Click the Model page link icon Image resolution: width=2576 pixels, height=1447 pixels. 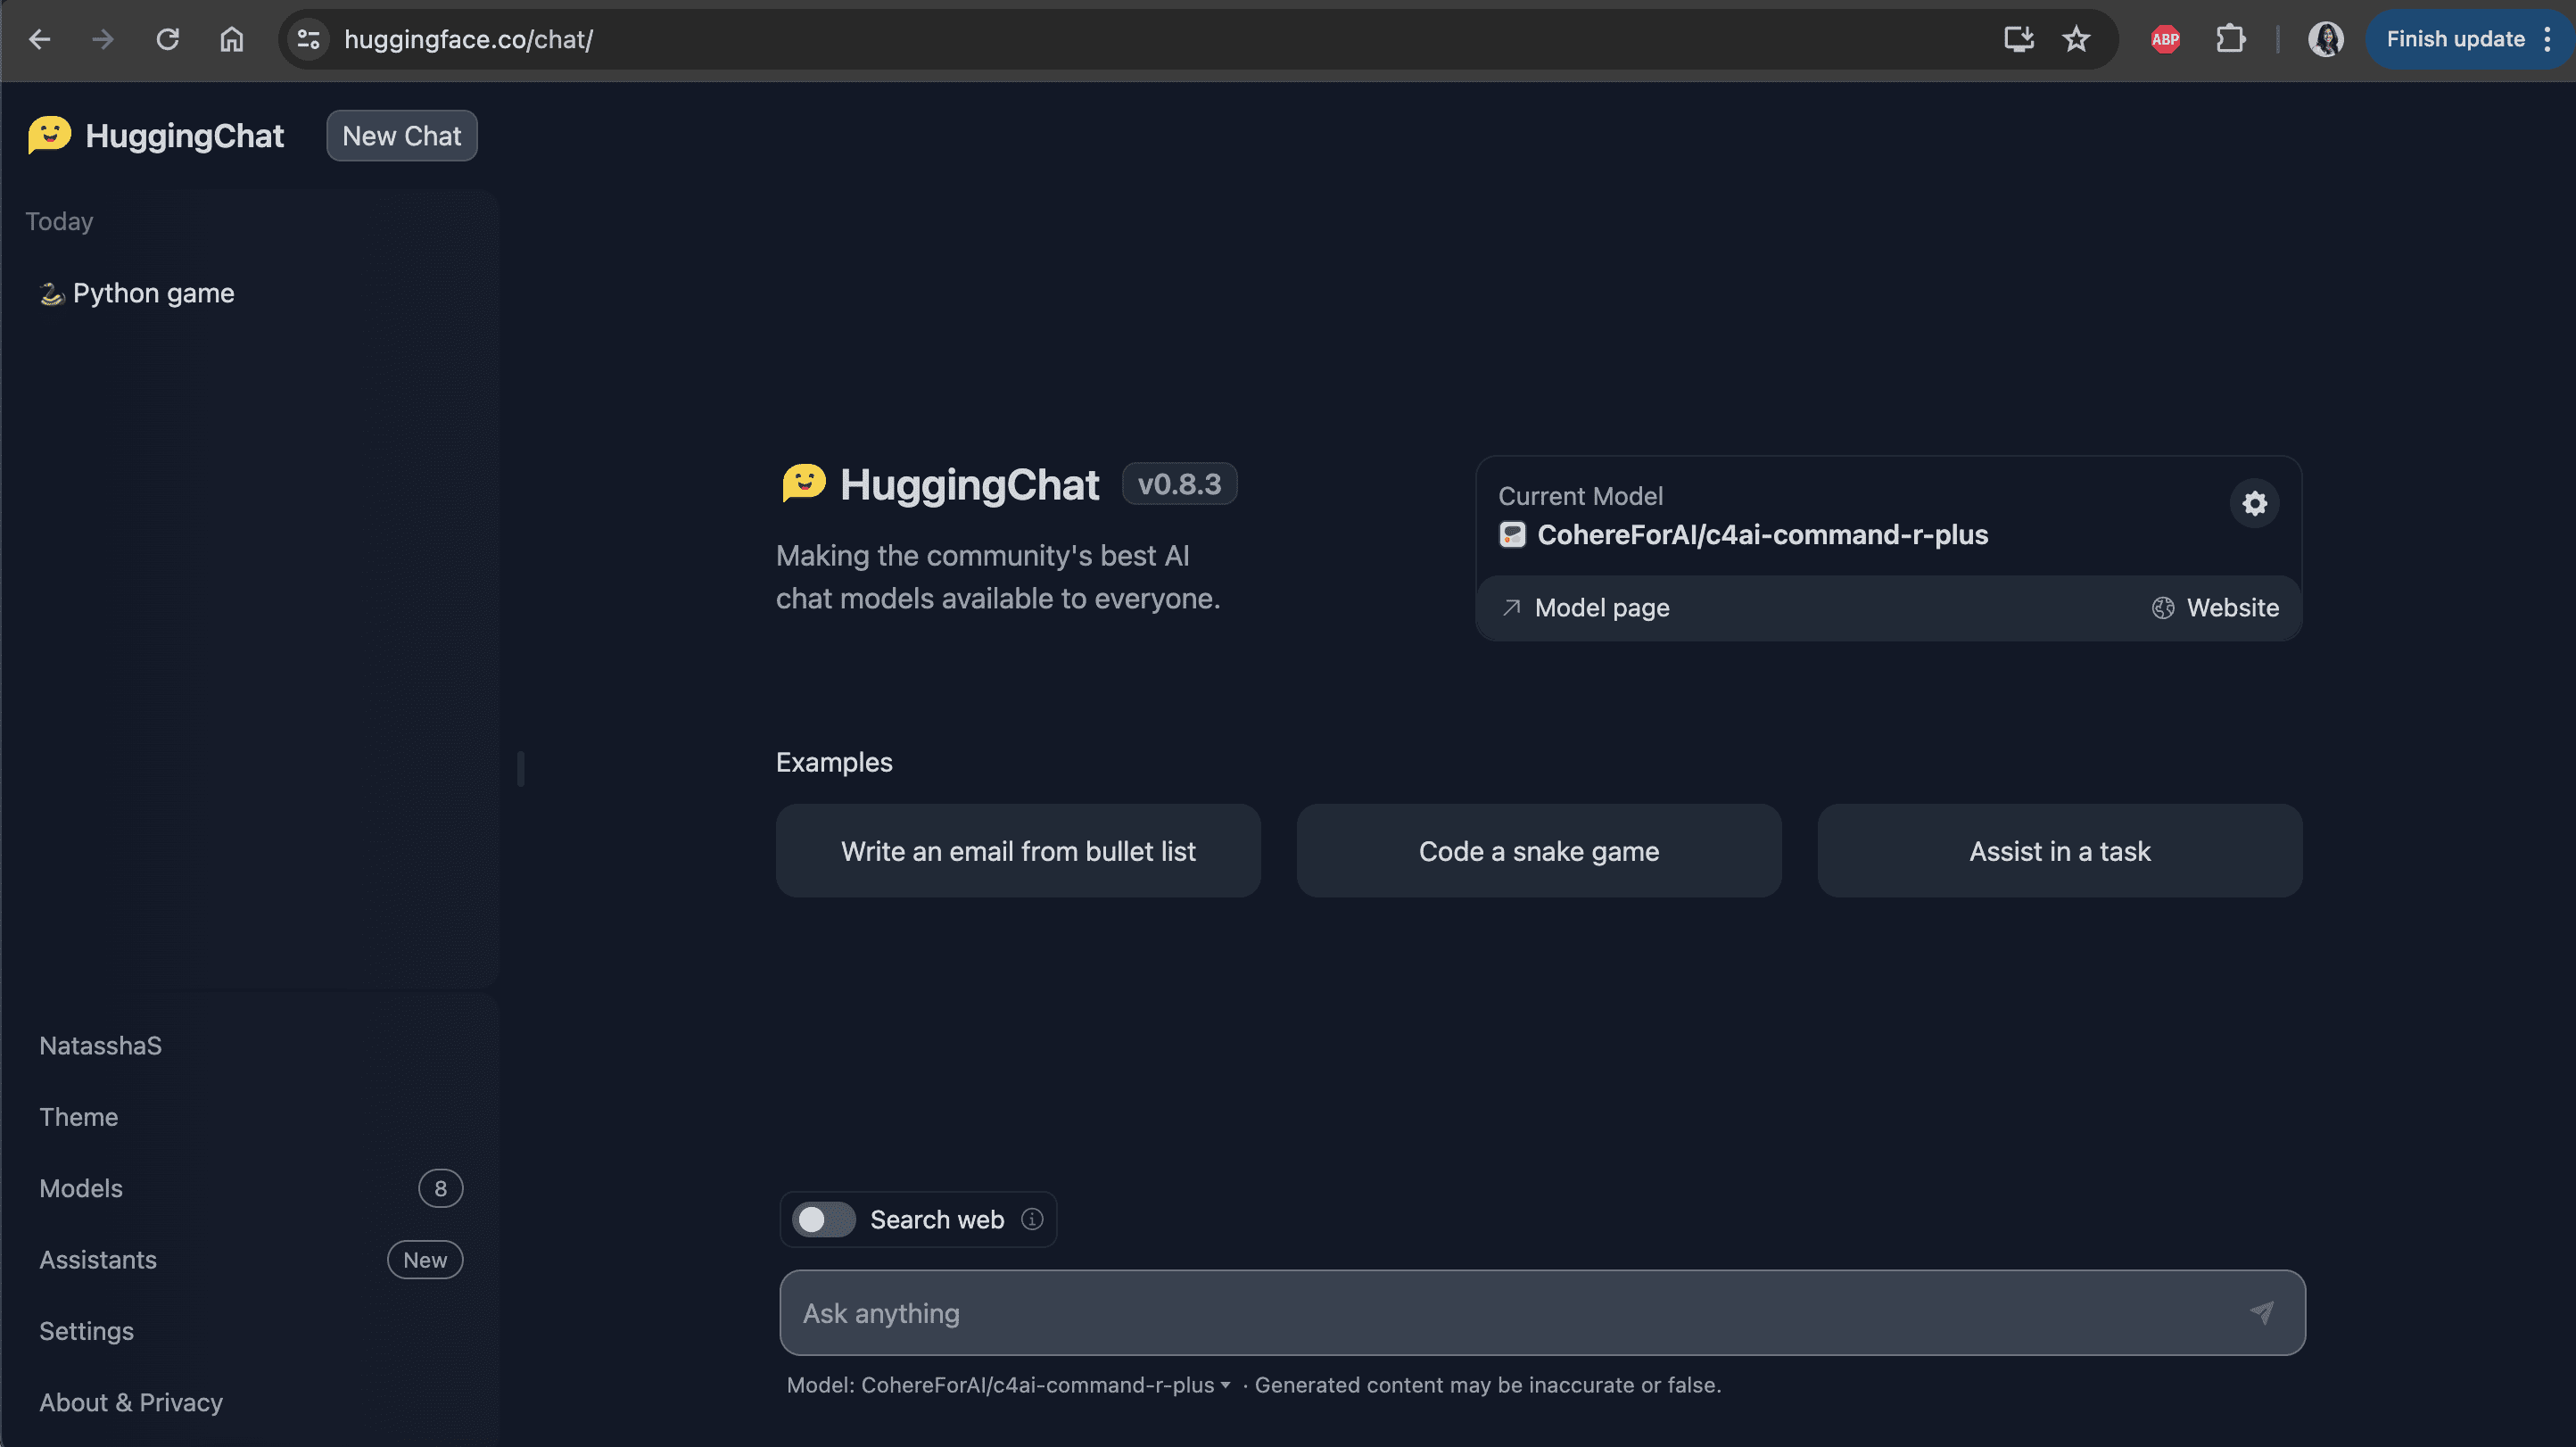[x=1511, y=607]
